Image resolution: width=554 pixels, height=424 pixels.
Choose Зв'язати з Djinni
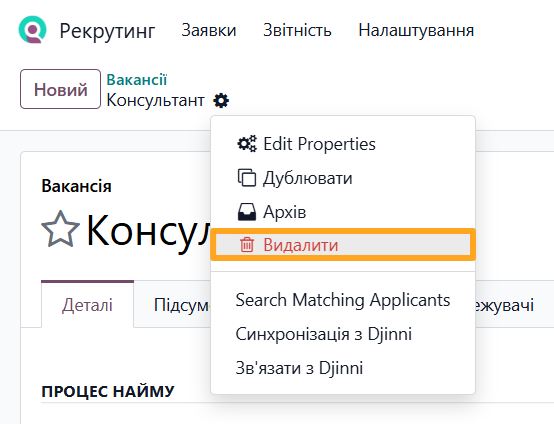click(x=343, y=368)
